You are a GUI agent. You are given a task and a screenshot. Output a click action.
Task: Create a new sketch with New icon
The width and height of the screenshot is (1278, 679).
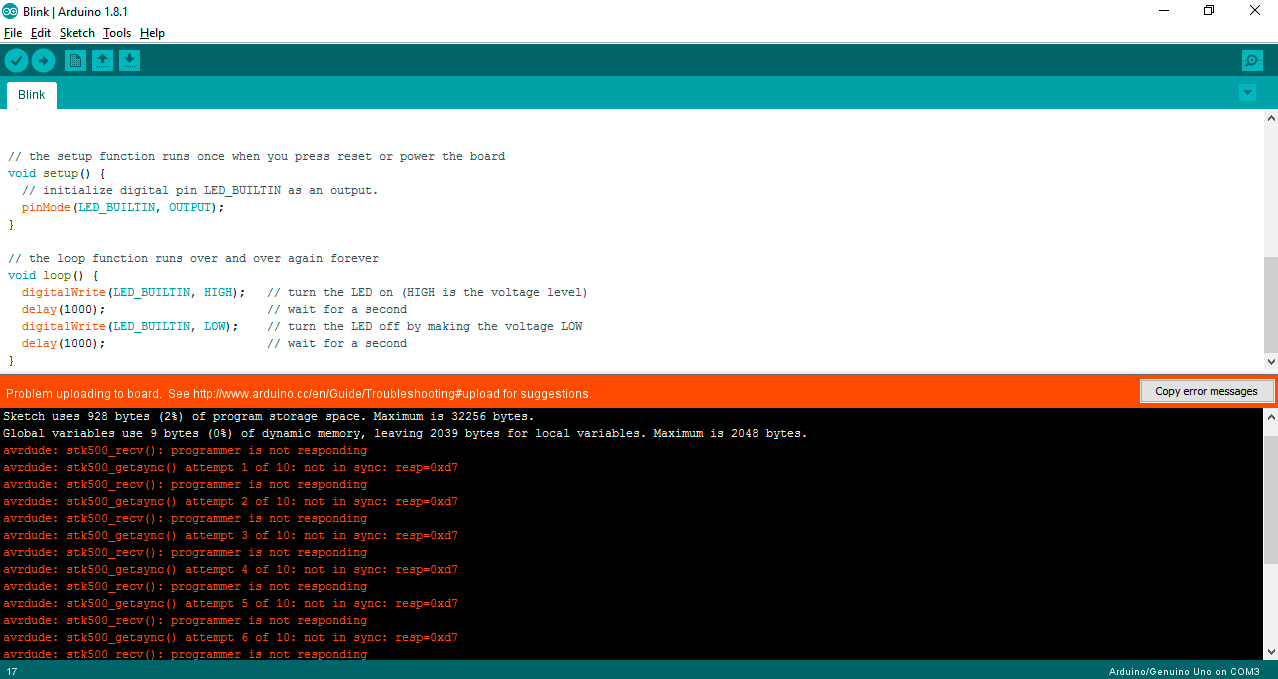[x=75, y=61]
